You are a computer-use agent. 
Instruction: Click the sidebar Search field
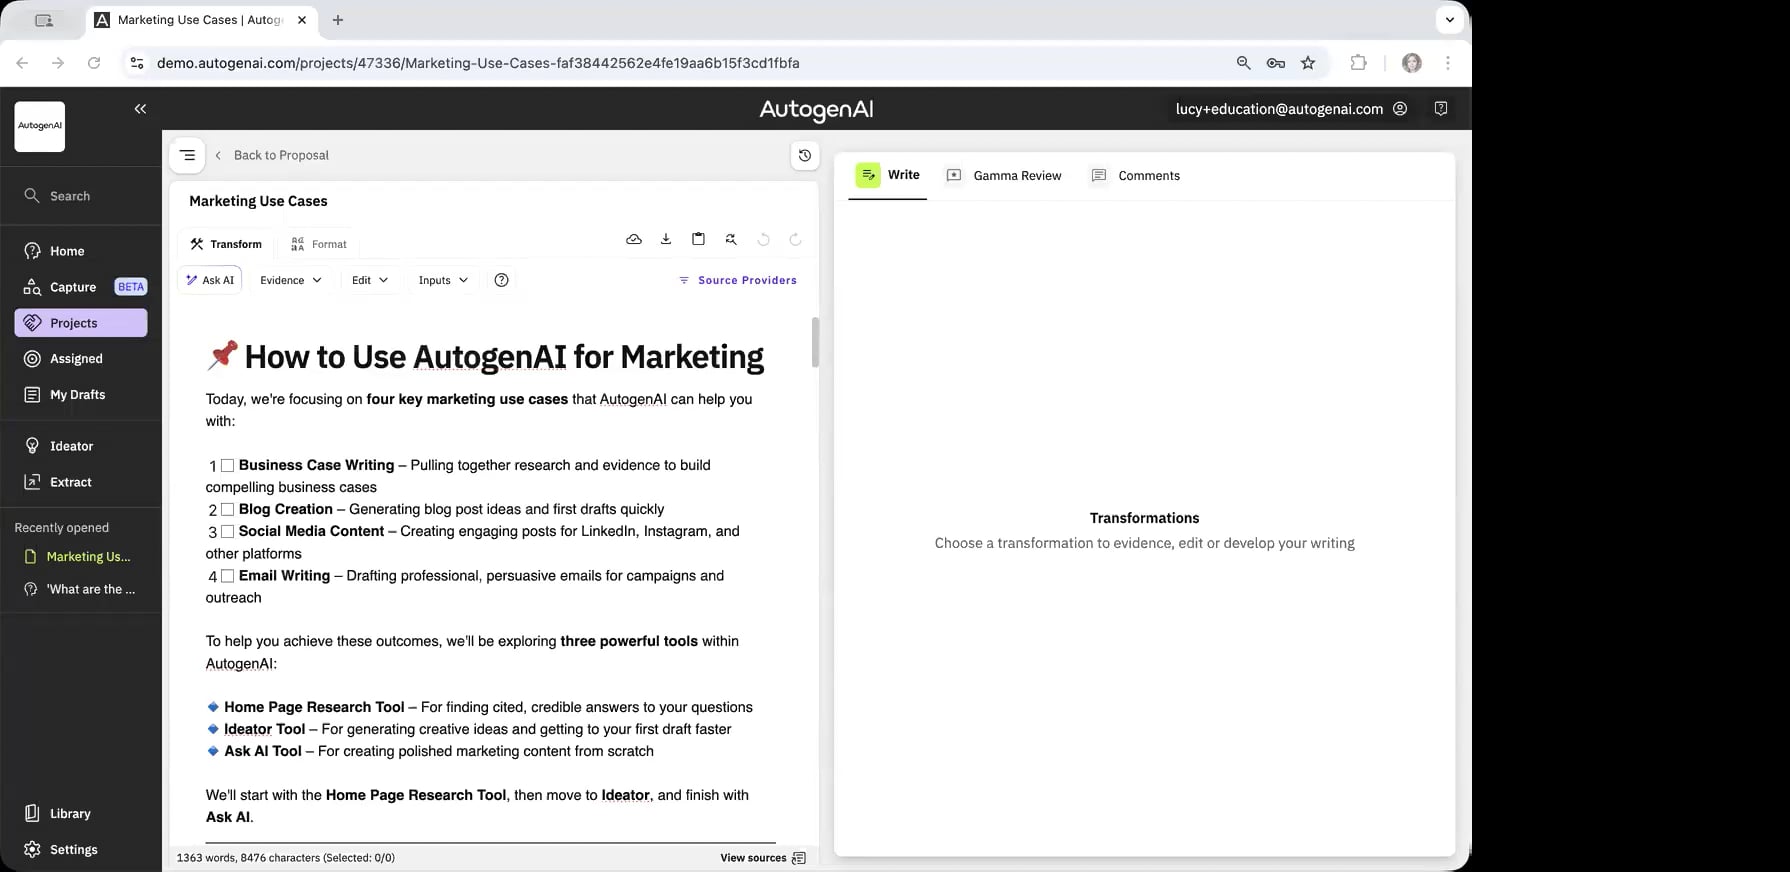(80, 196)
